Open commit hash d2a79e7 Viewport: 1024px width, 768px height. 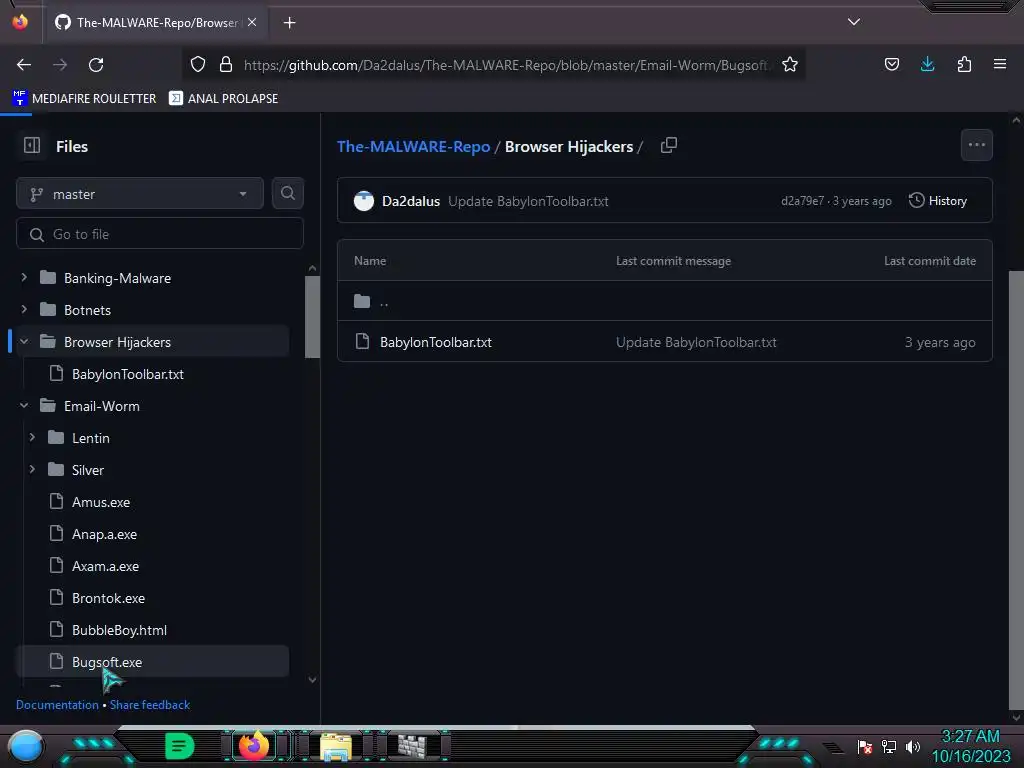[x=803, y=201]
